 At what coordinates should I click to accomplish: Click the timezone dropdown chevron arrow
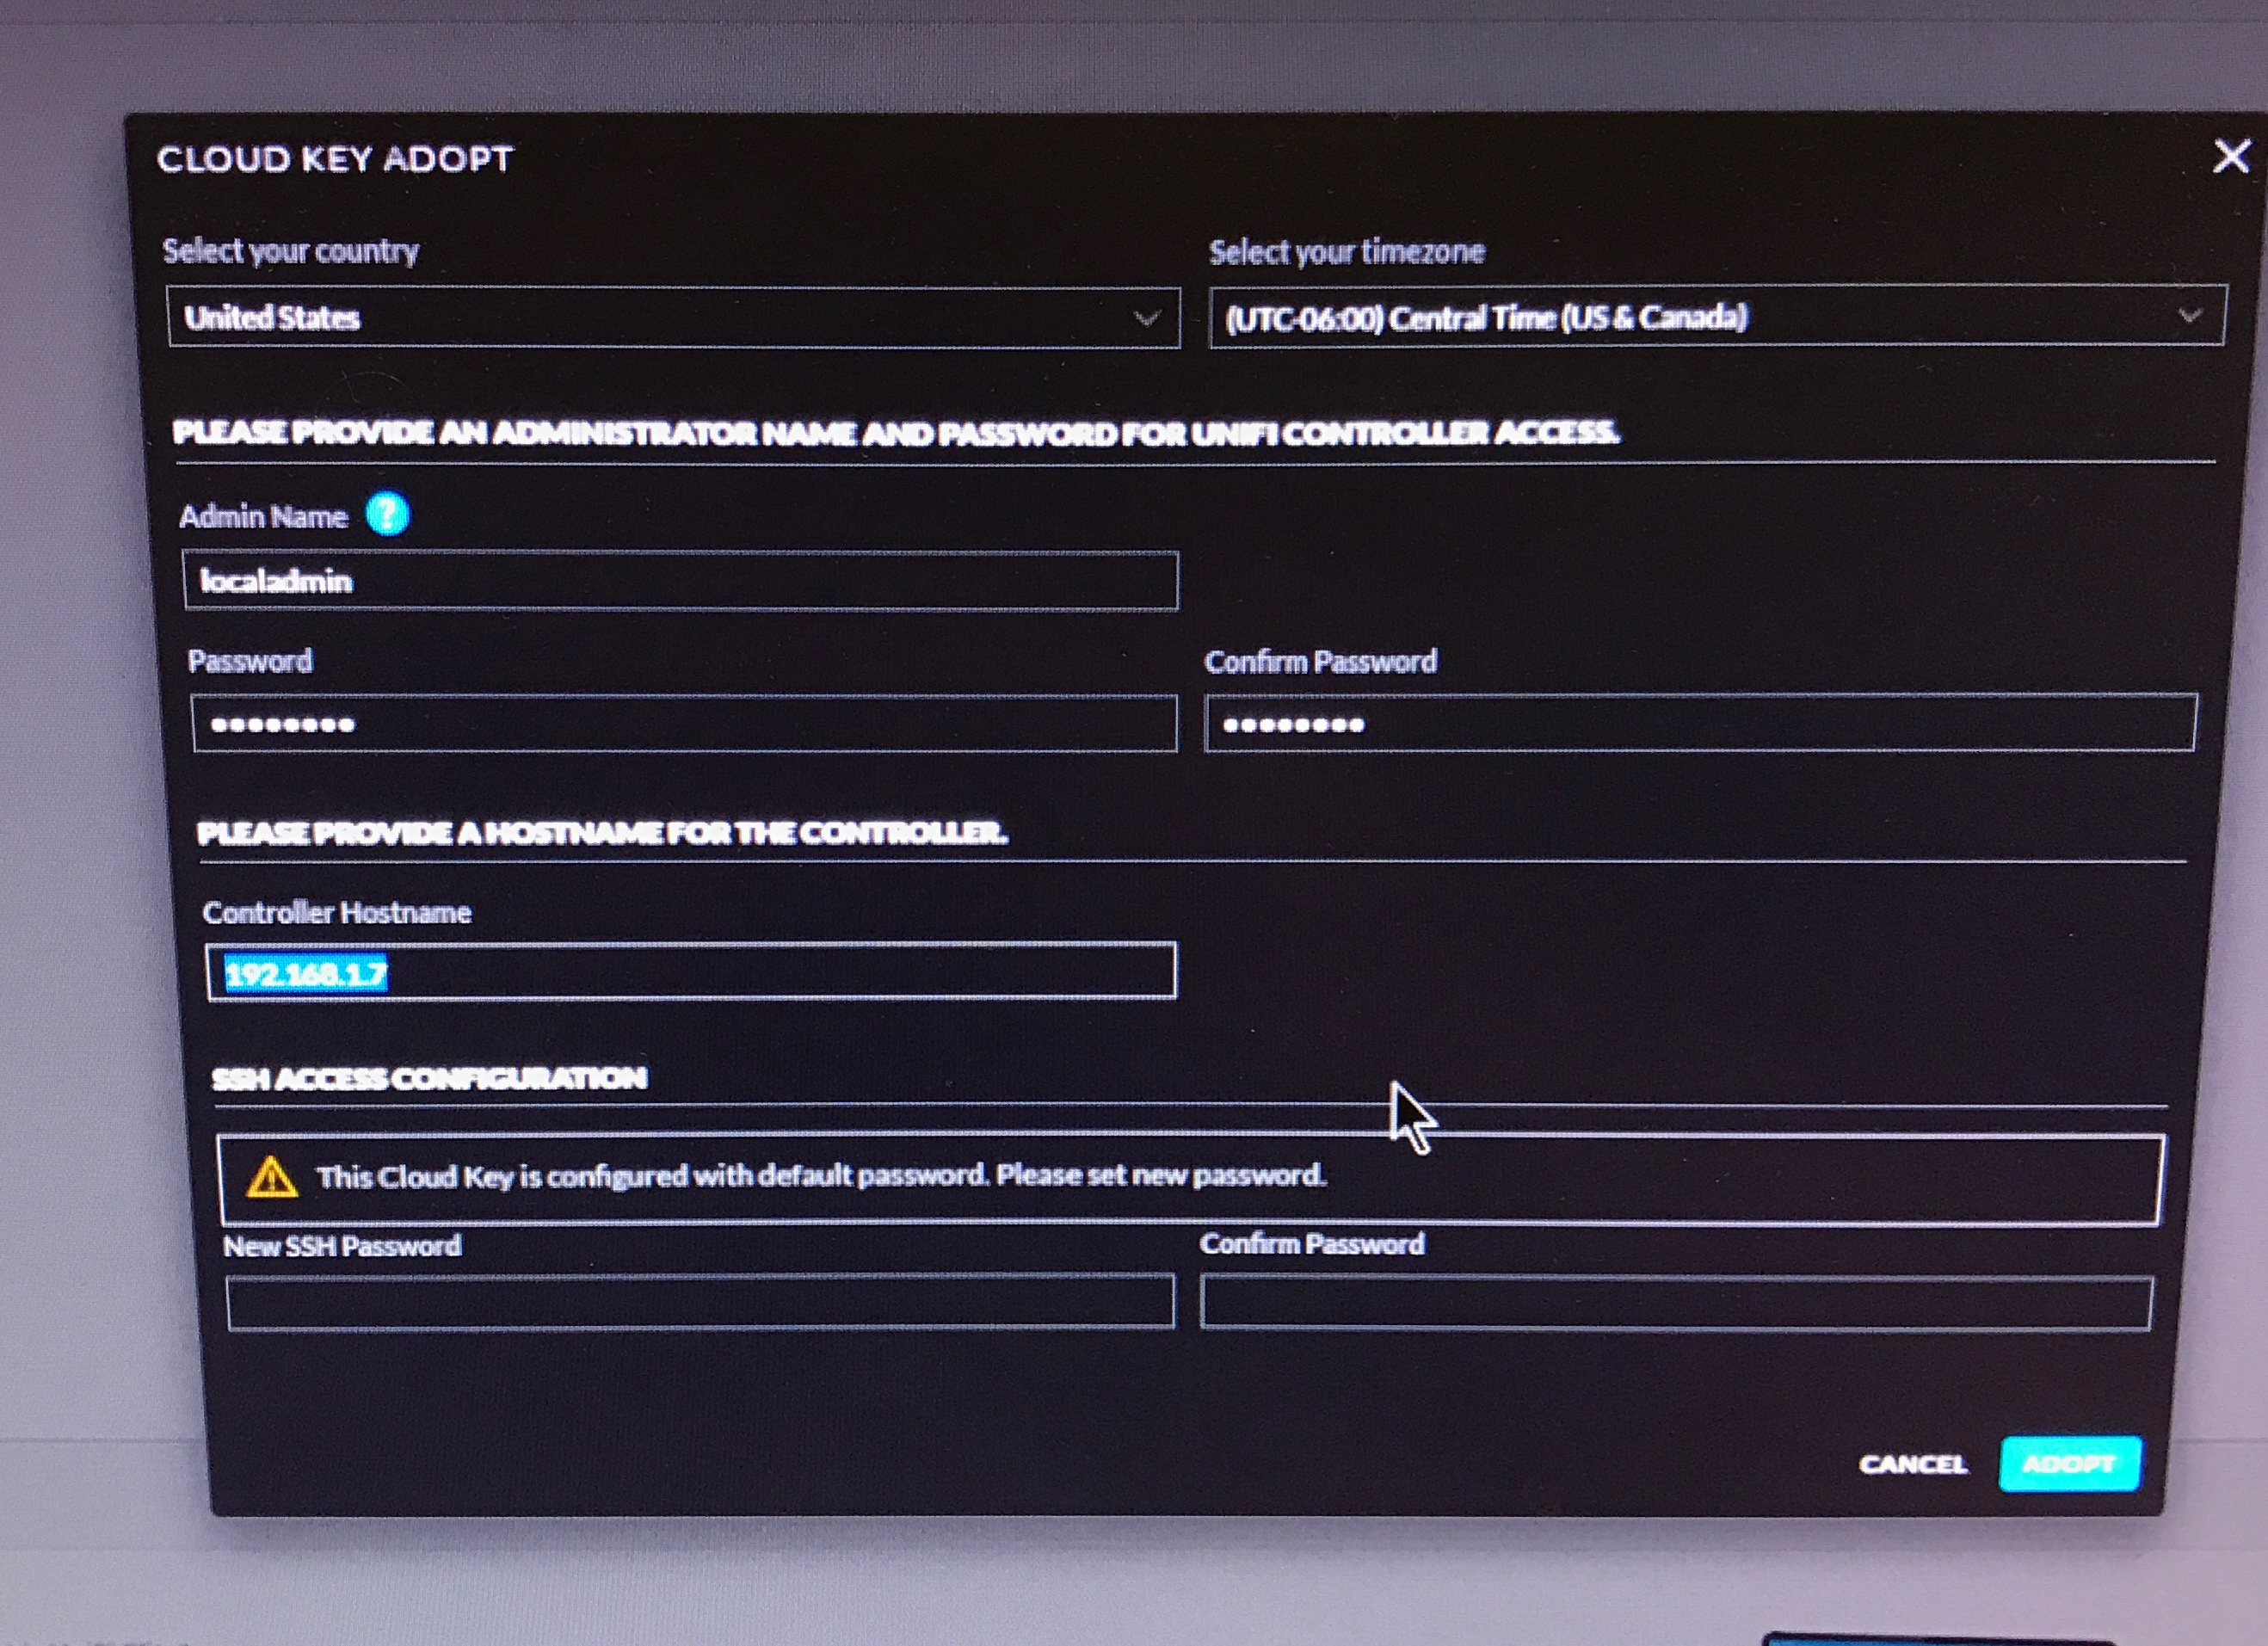[x=2190, y=316]
